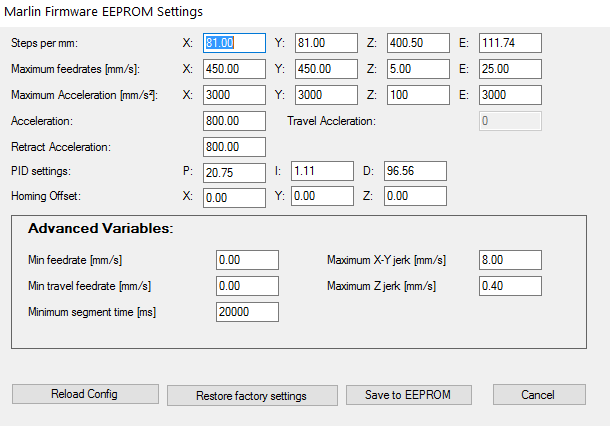Click Restore factory settings button

click(252, 396)
